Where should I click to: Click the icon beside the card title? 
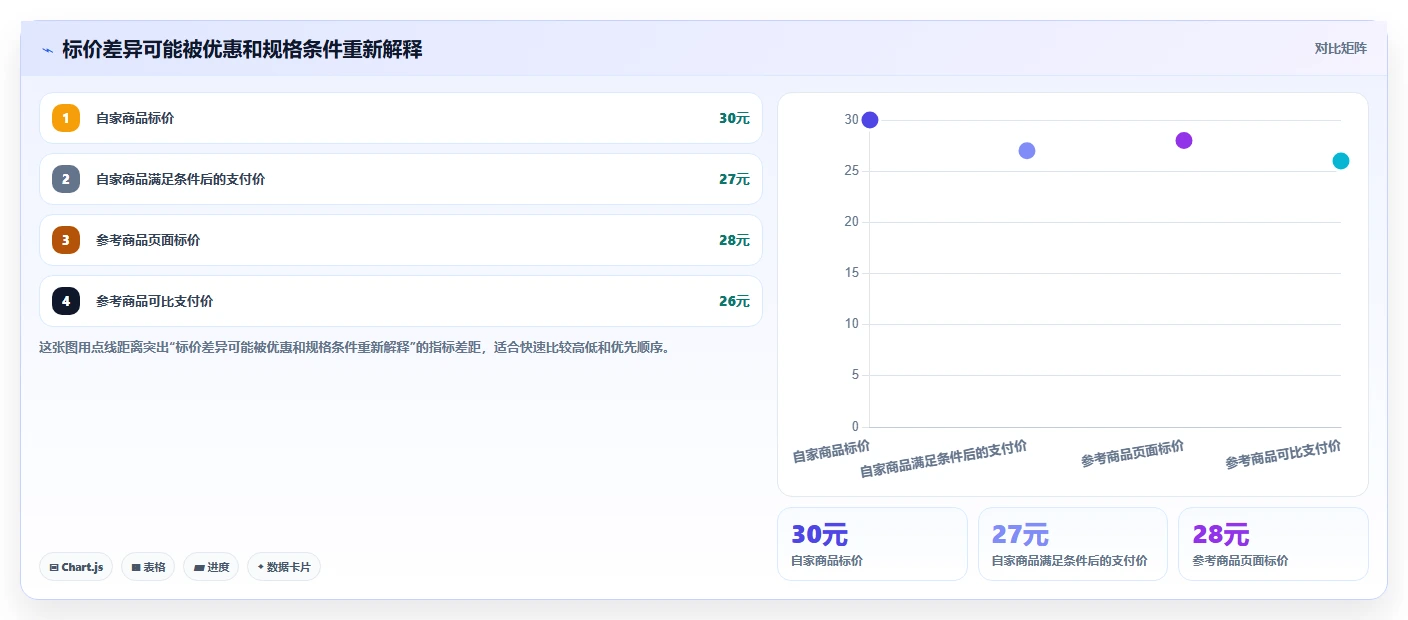tap(47, 50)
